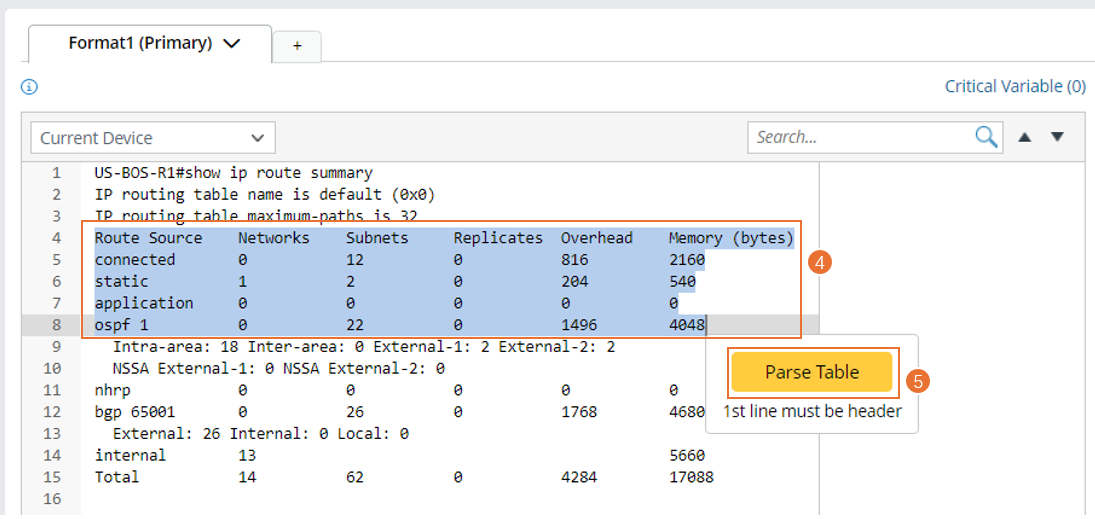
Task: Click value 816 in connected row
Action: [x=575, y=260]
